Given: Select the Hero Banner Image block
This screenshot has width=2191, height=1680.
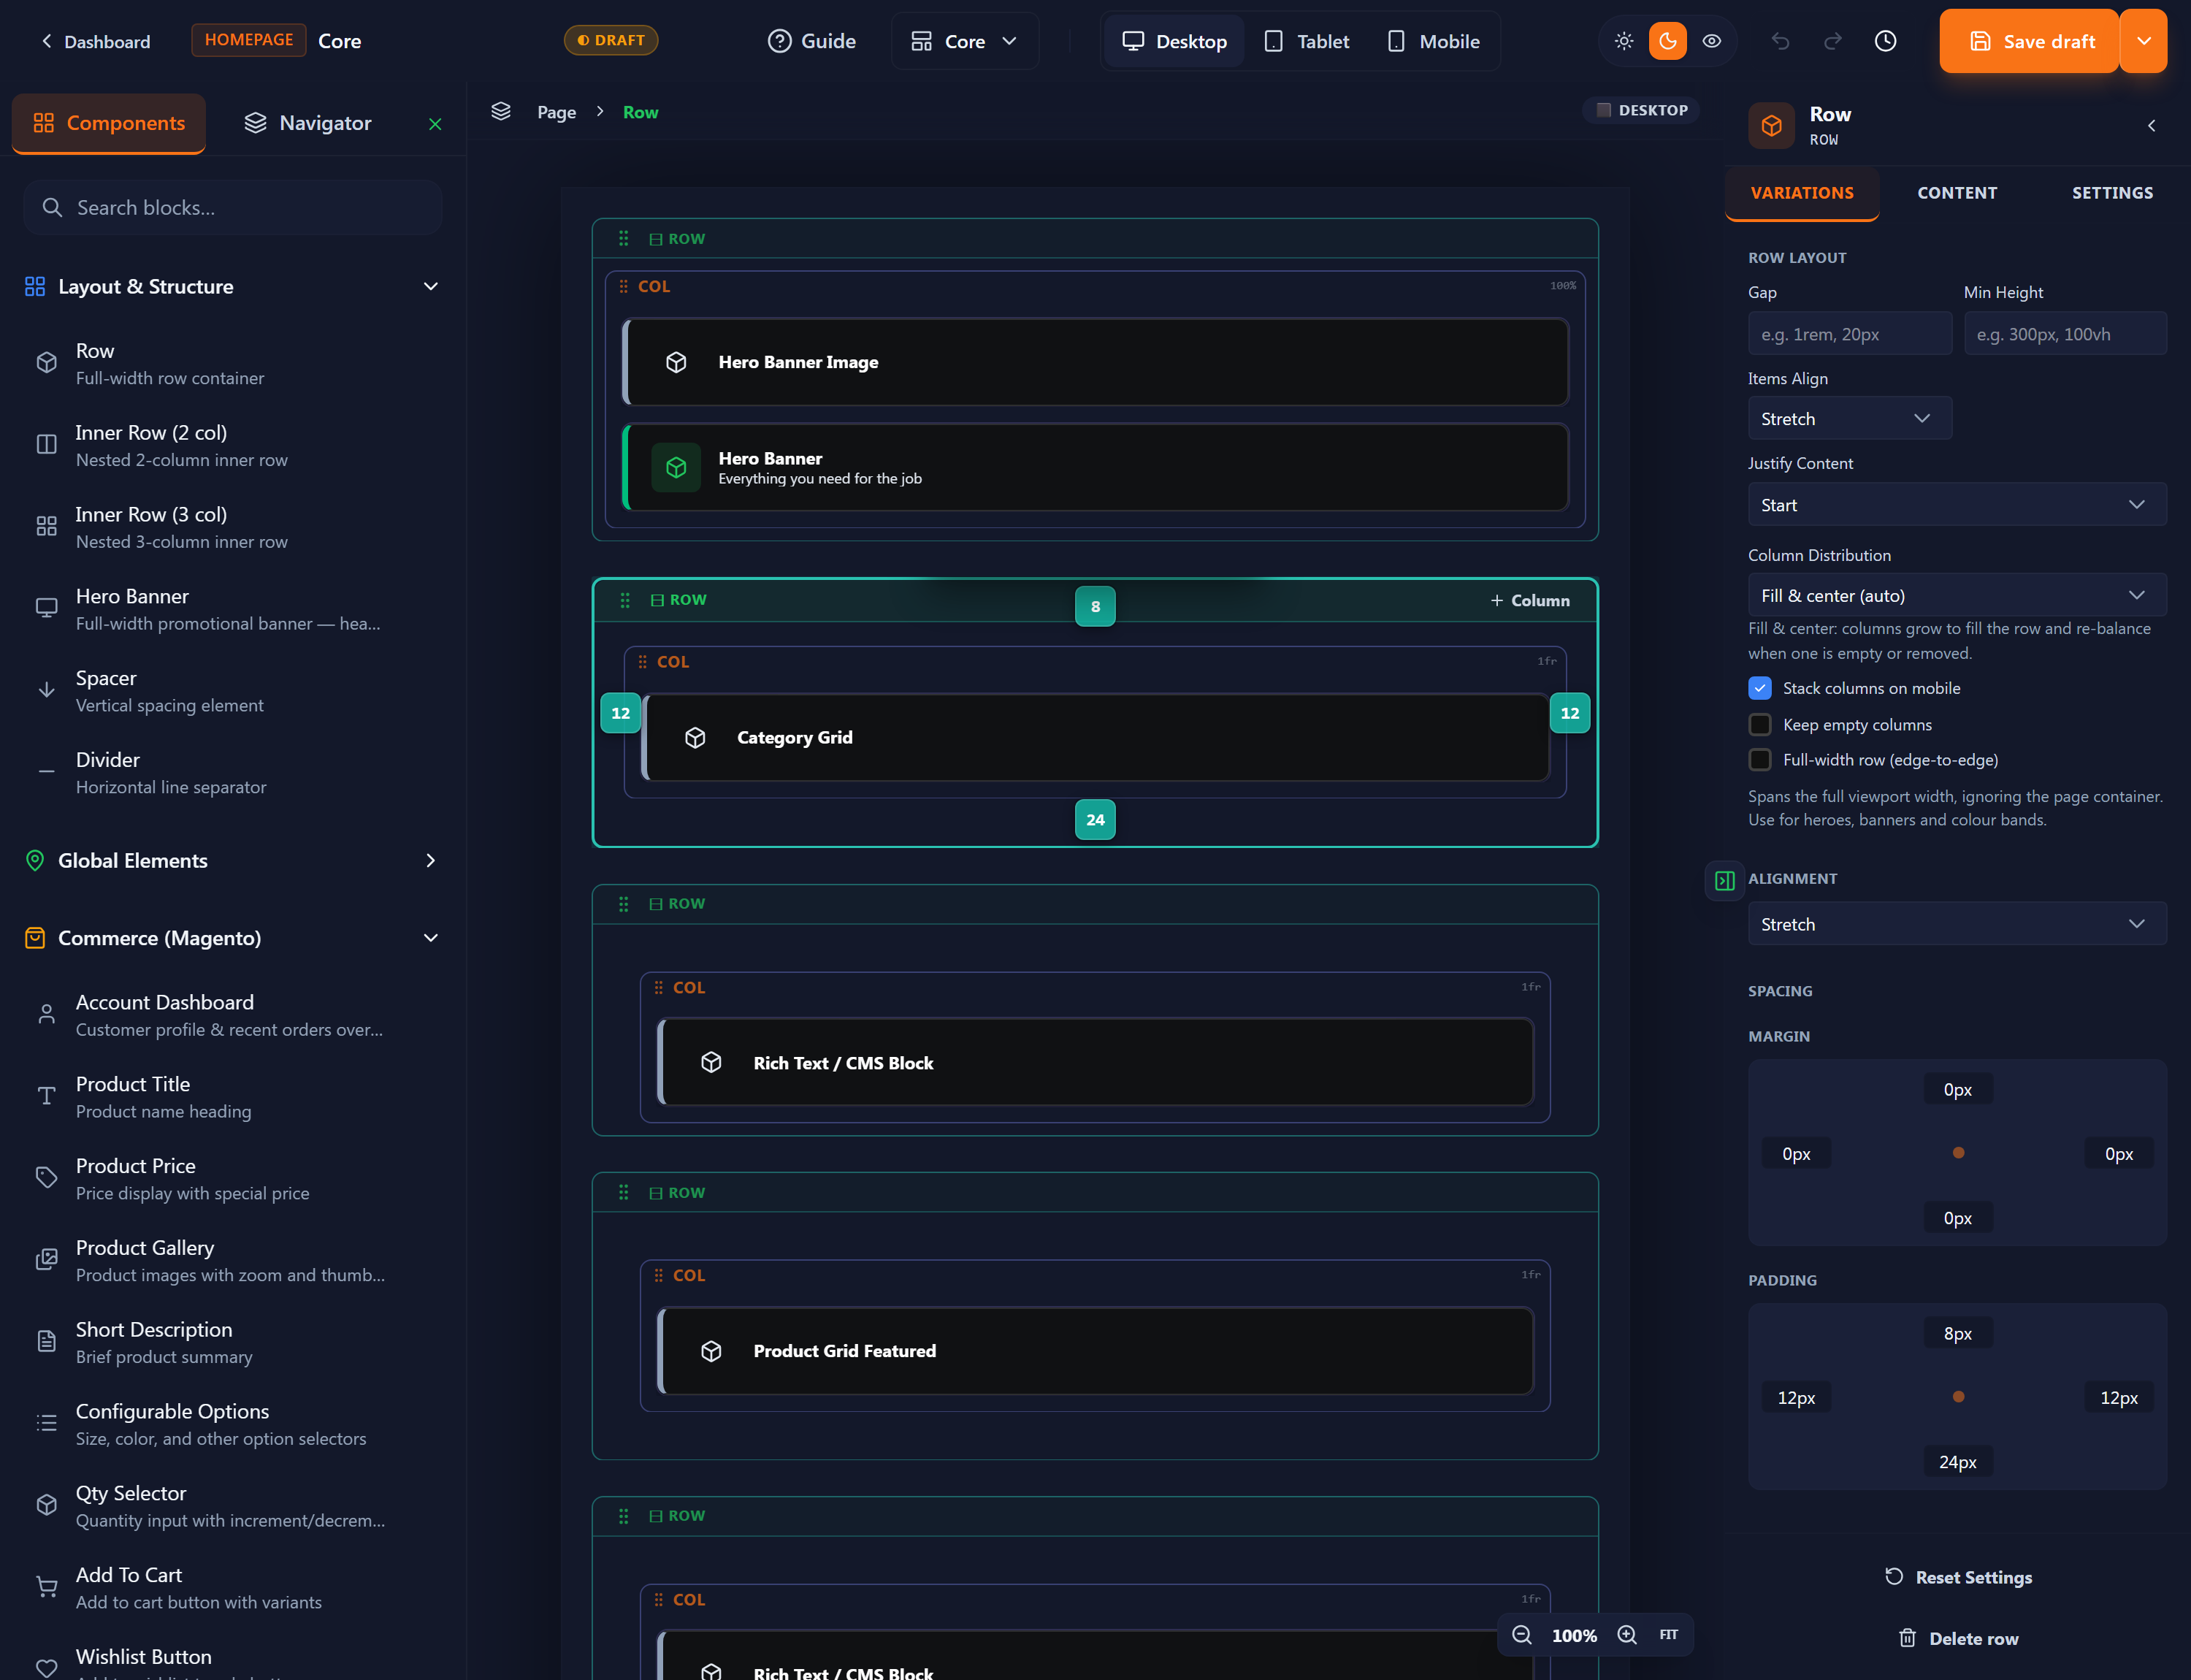Looking at the screenshot, I should pos(1095,362).
